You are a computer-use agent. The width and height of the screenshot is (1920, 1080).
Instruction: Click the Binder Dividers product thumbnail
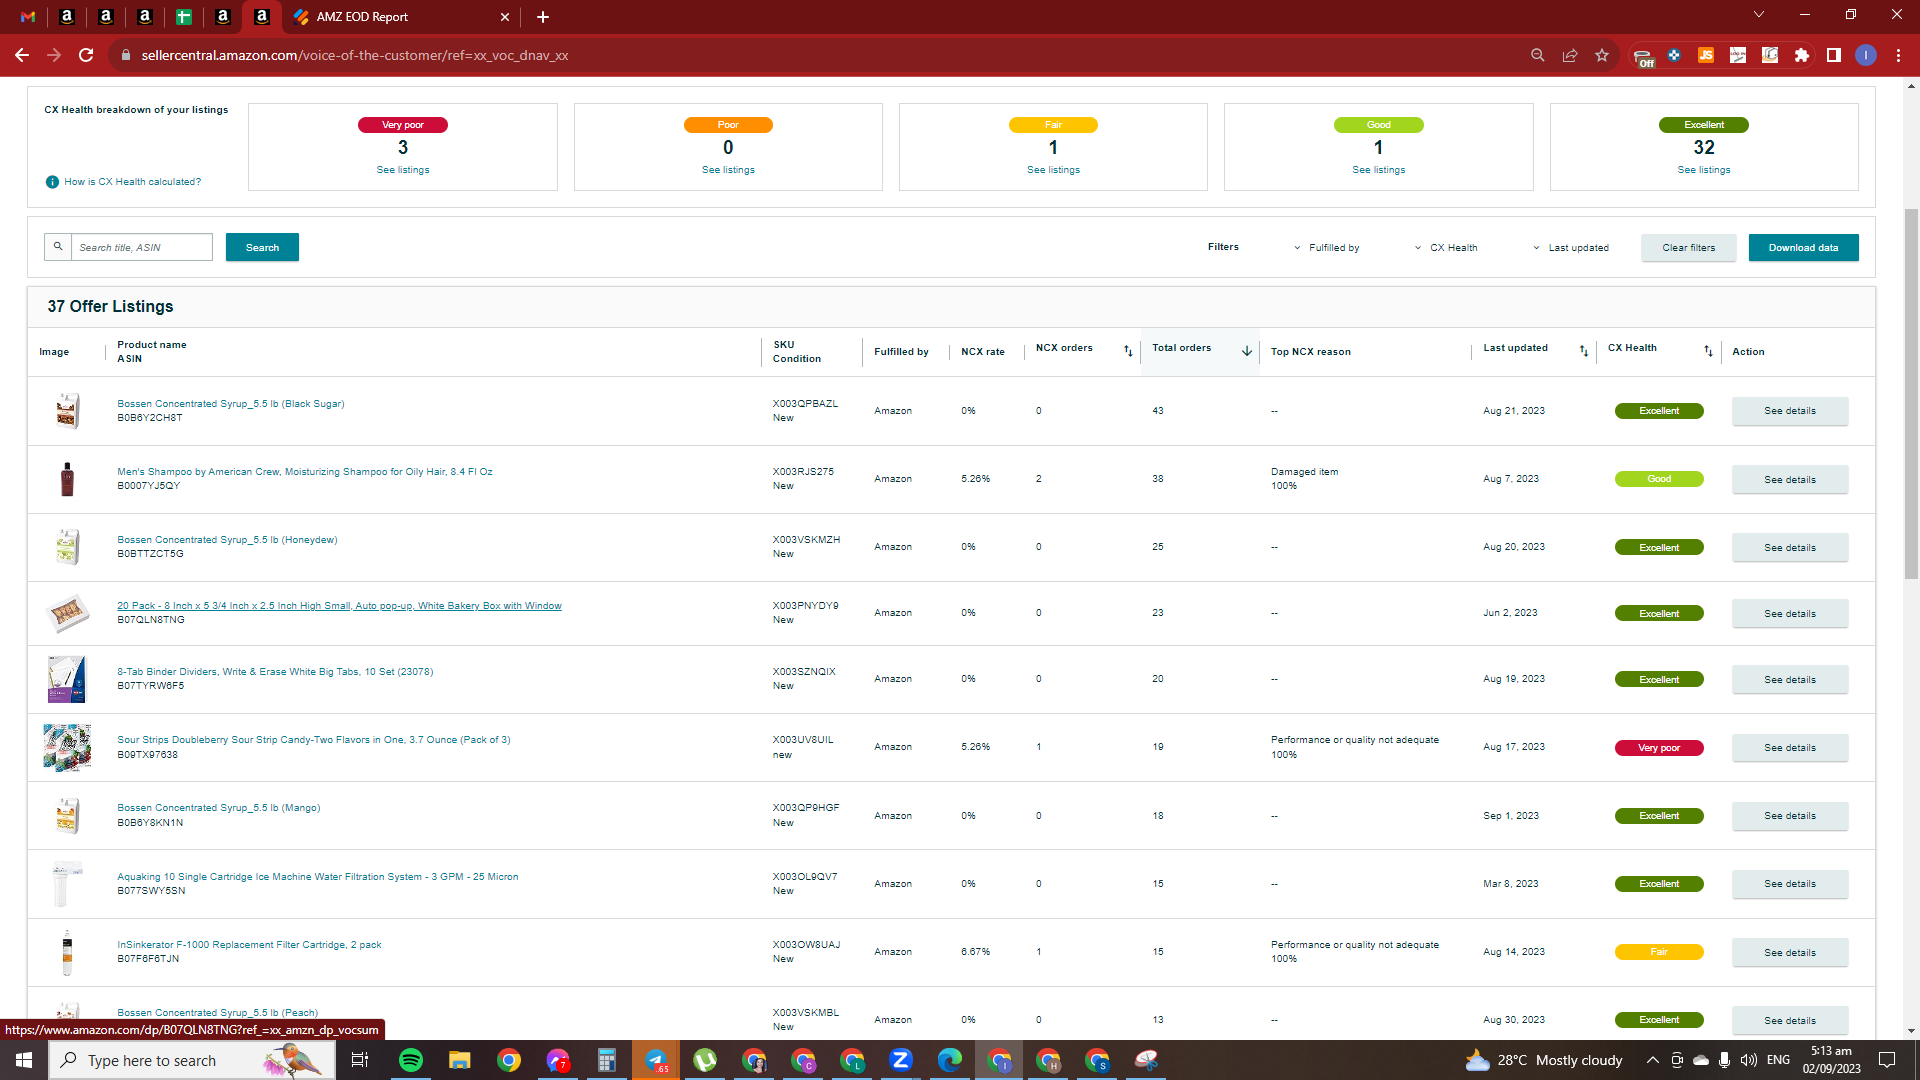point(67,680)
